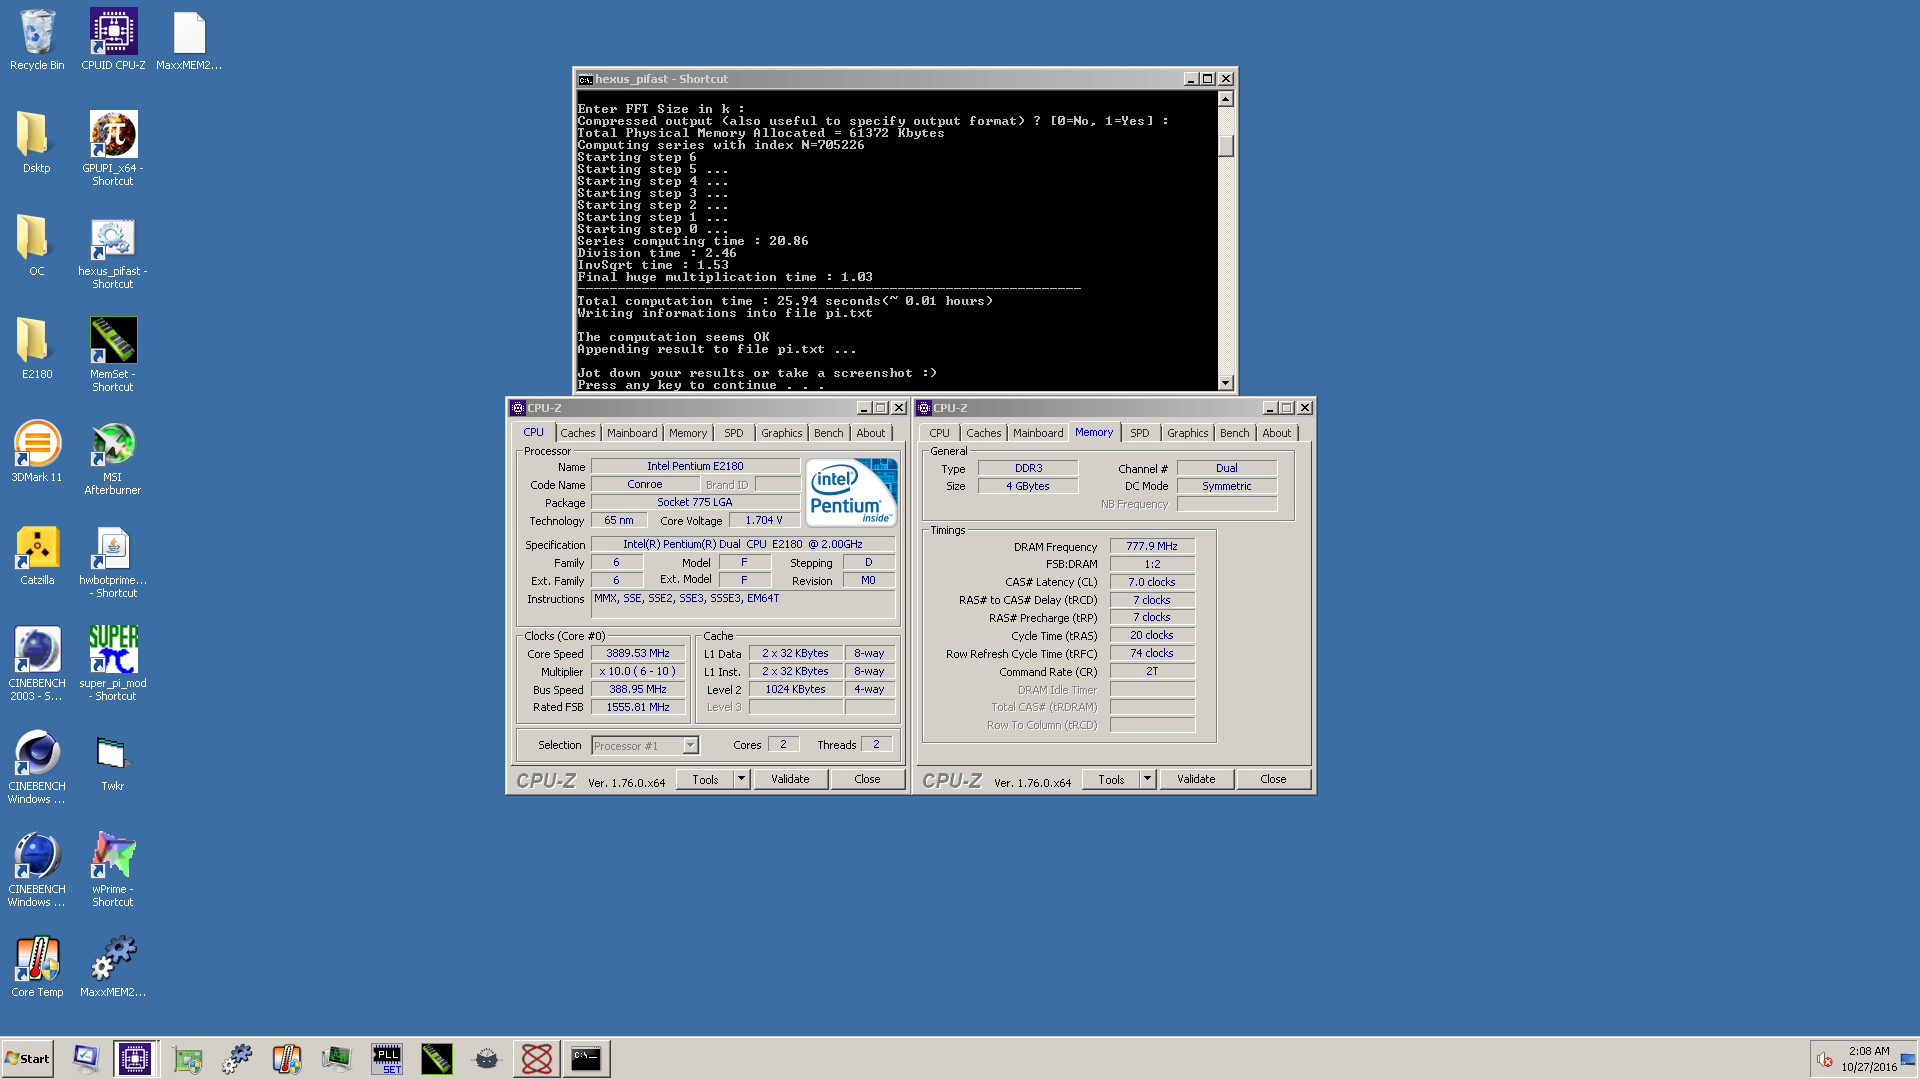The width and height of the screenshot is (1920, 1080).
Task: Expand Tools dropdown arrow in left CPU-Z
Action: point(741,779)
